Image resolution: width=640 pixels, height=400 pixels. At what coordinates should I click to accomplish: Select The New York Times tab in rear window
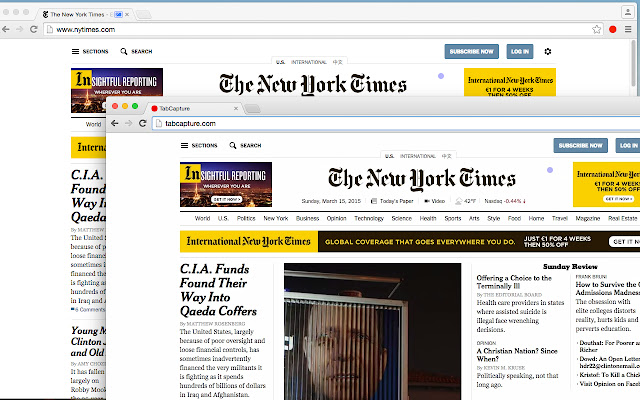(85, 14)
